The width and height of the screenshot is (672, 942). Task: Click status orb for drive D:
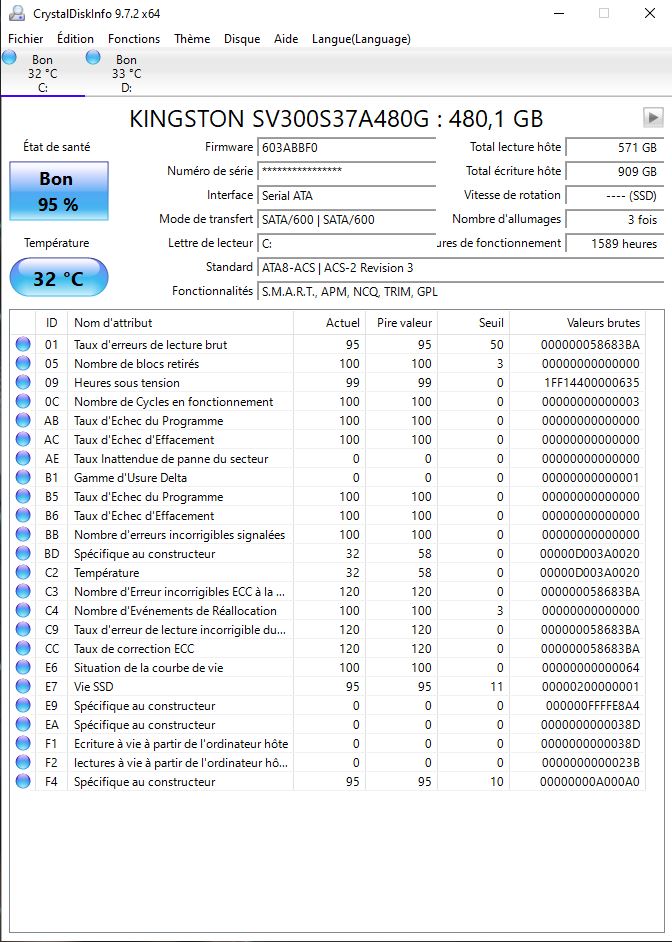coord(93,58)
